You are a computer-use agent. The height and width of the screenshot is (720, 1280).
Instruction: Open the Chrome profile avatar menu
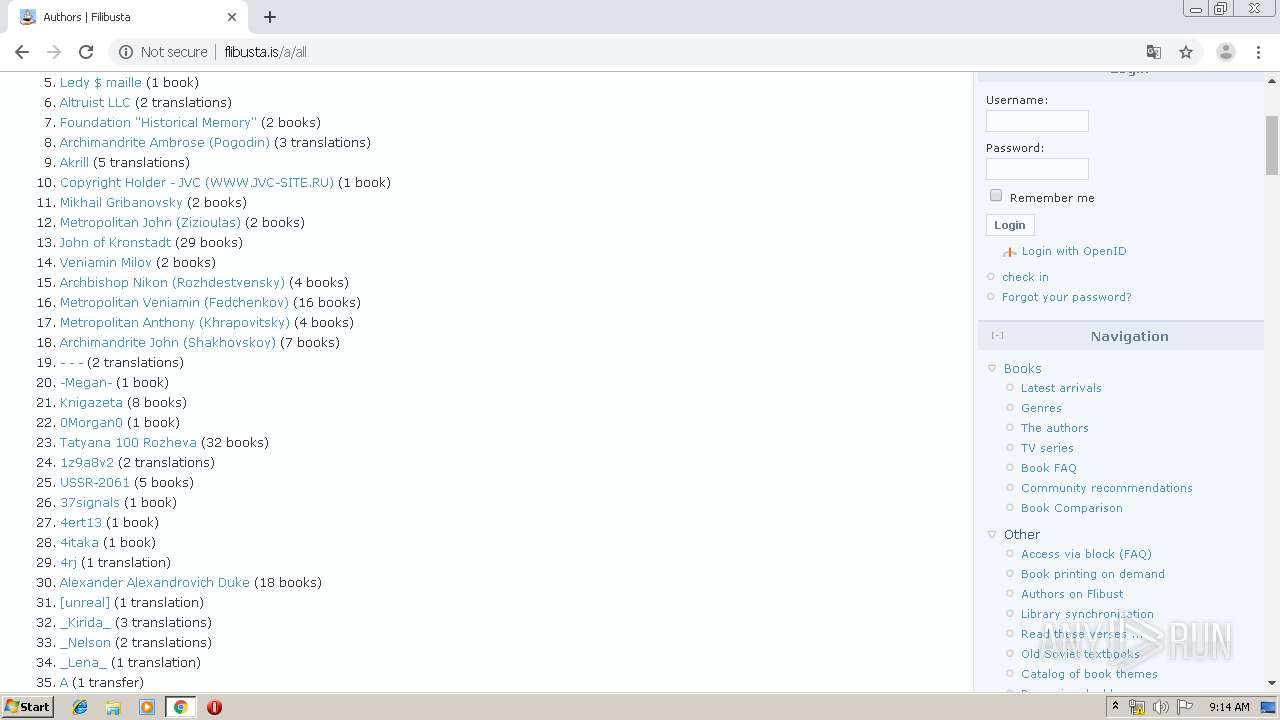click(1225, 52)
